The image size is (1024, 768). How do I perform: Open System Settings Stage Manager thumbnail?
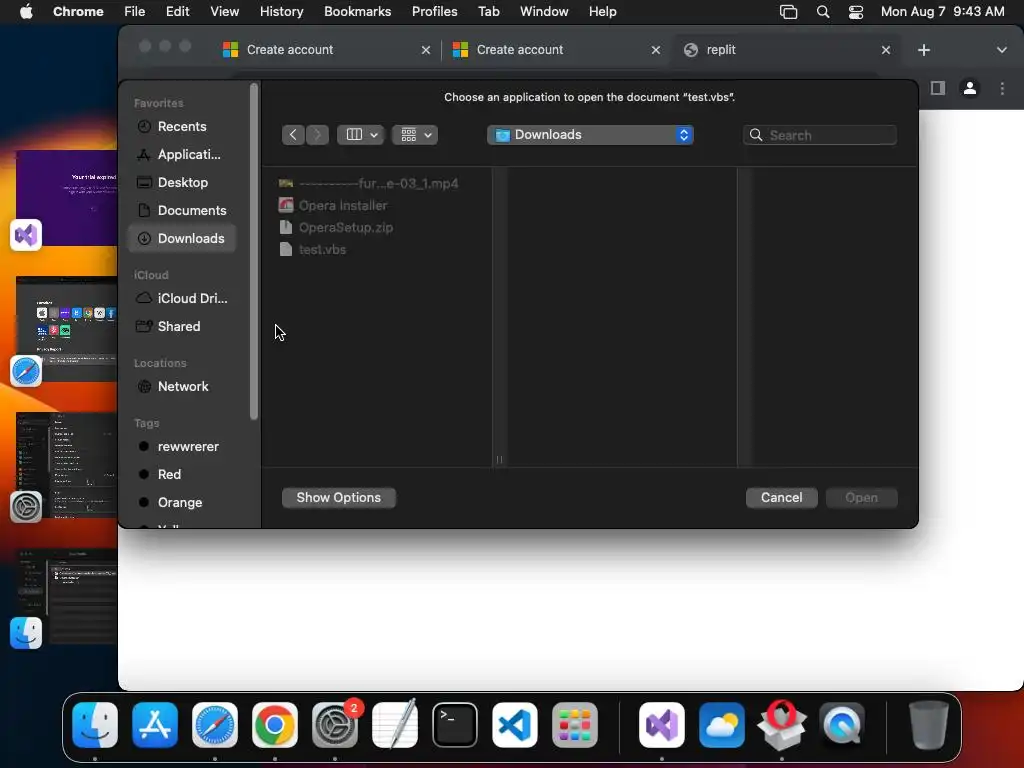click(67, 466)
